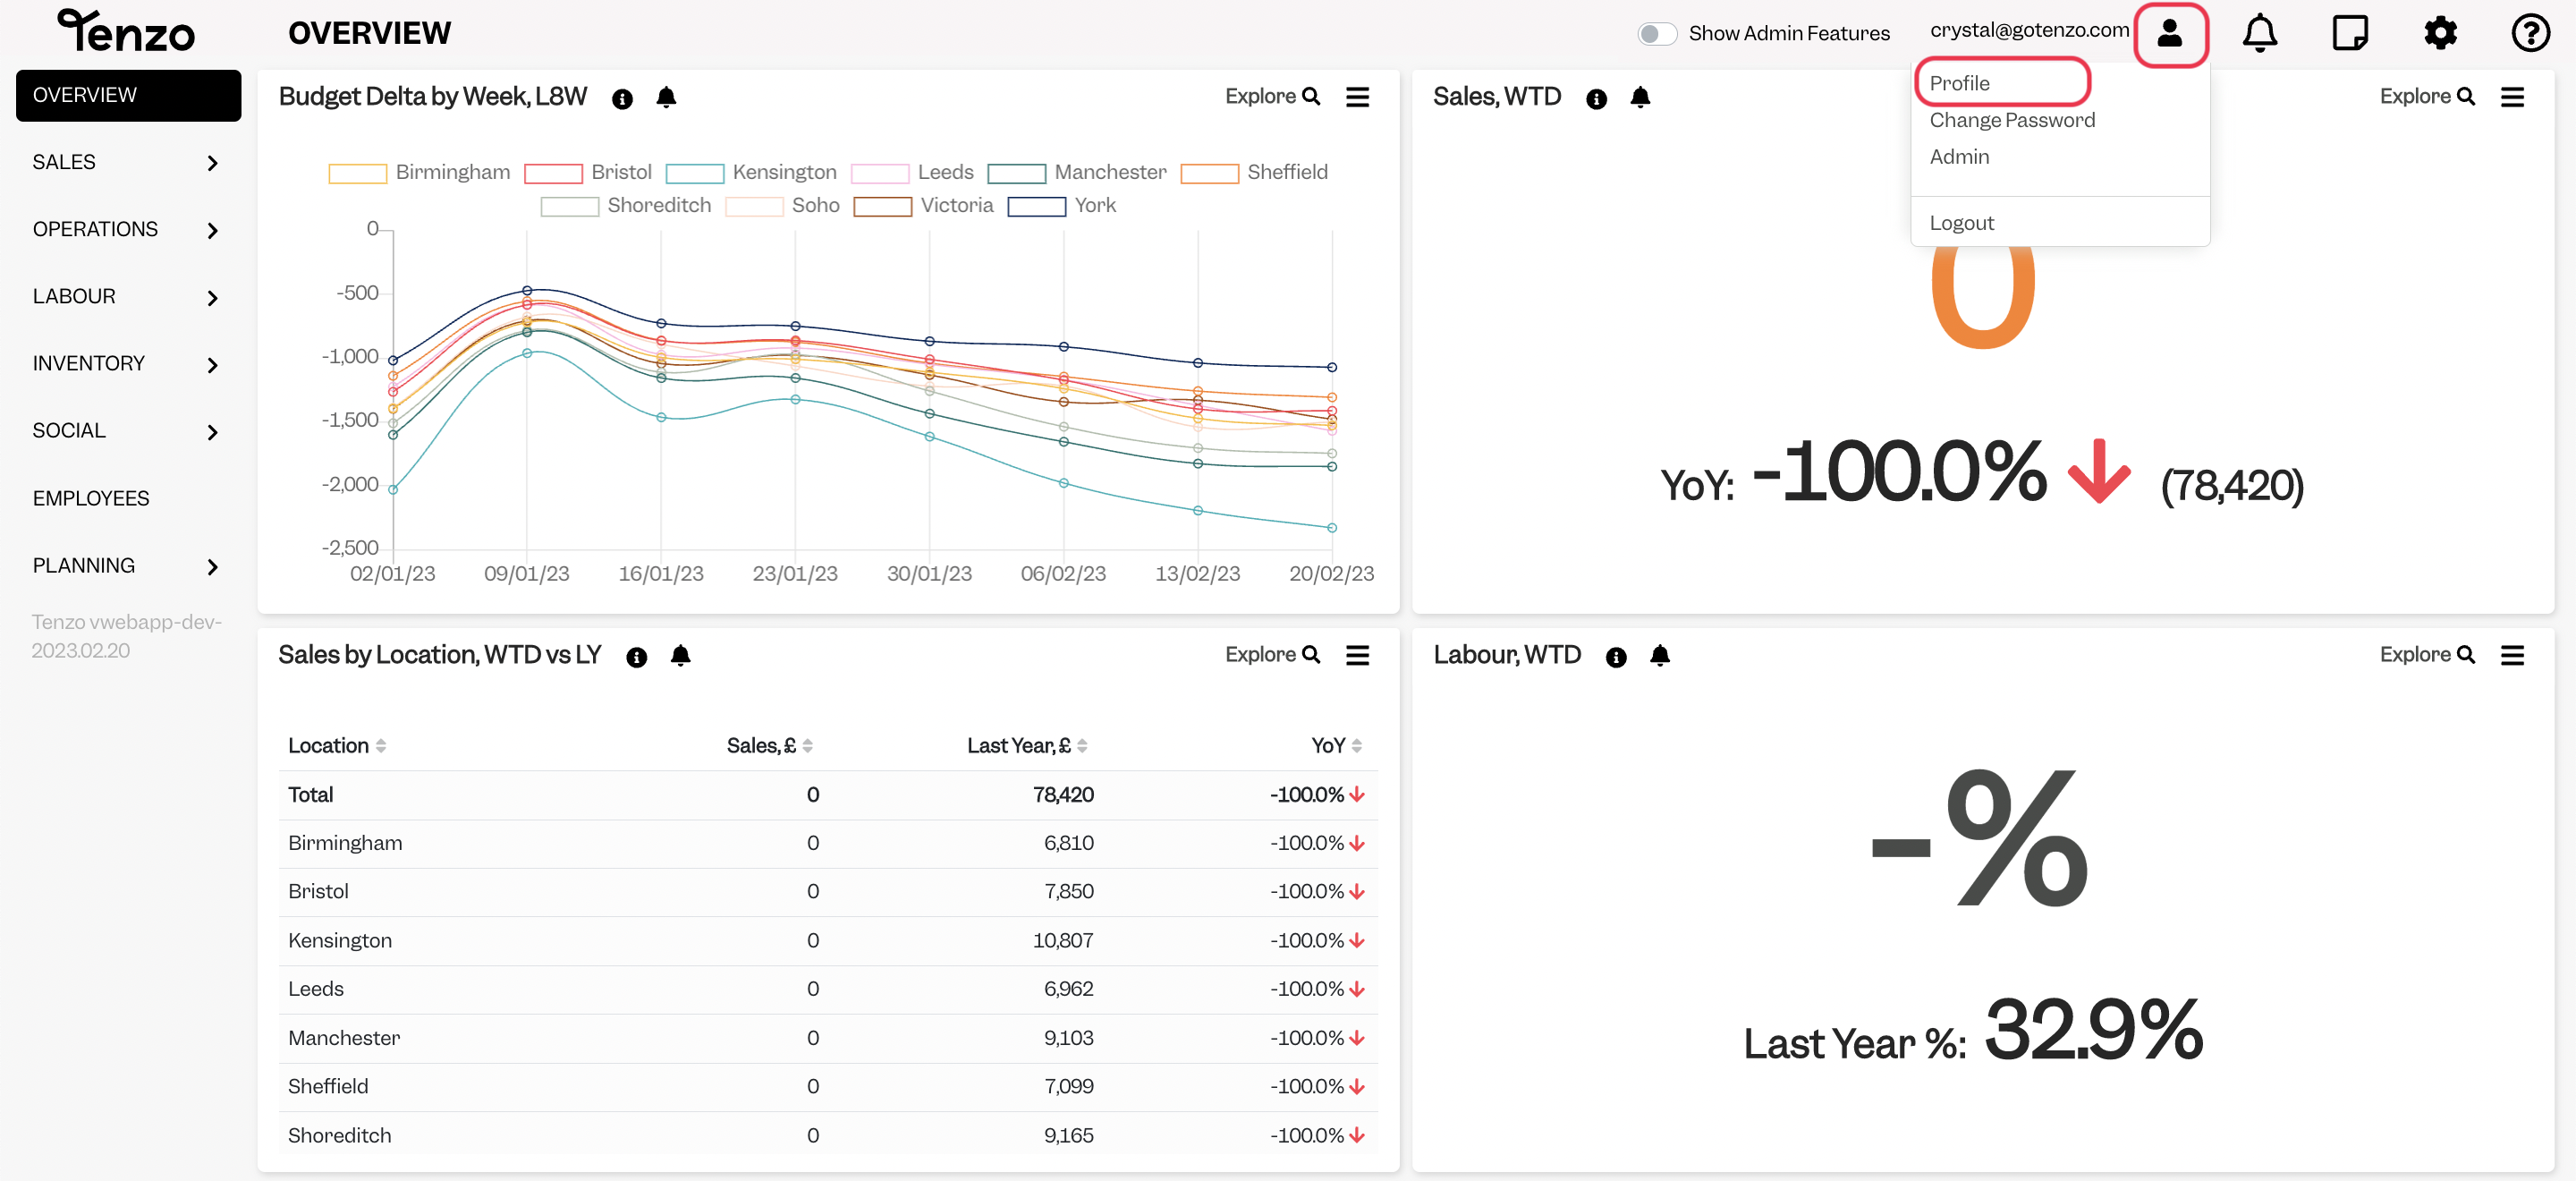Toggle Kensington series in chart legend
Viewport: 2576px width, 1181px height.
[751, 172]
